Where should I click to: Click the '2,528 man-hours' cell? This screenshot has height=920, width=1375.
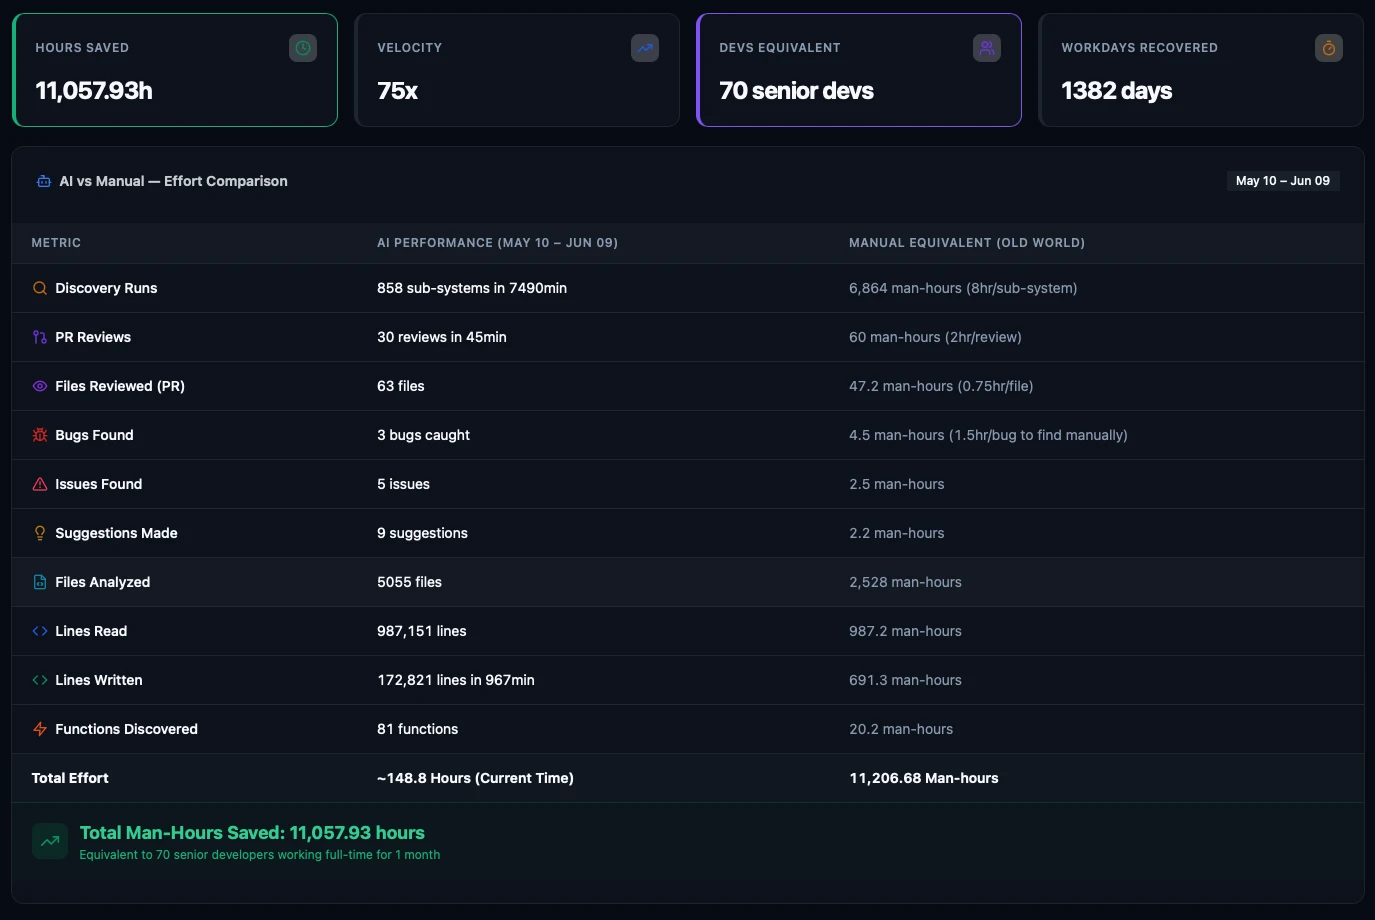(905, 582)
